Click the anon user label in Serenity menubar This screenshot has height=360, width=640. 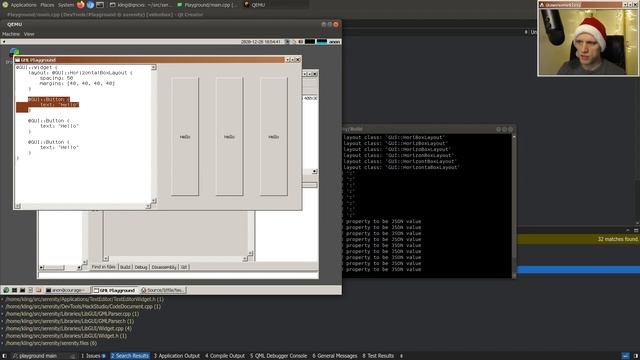[334, 42]
